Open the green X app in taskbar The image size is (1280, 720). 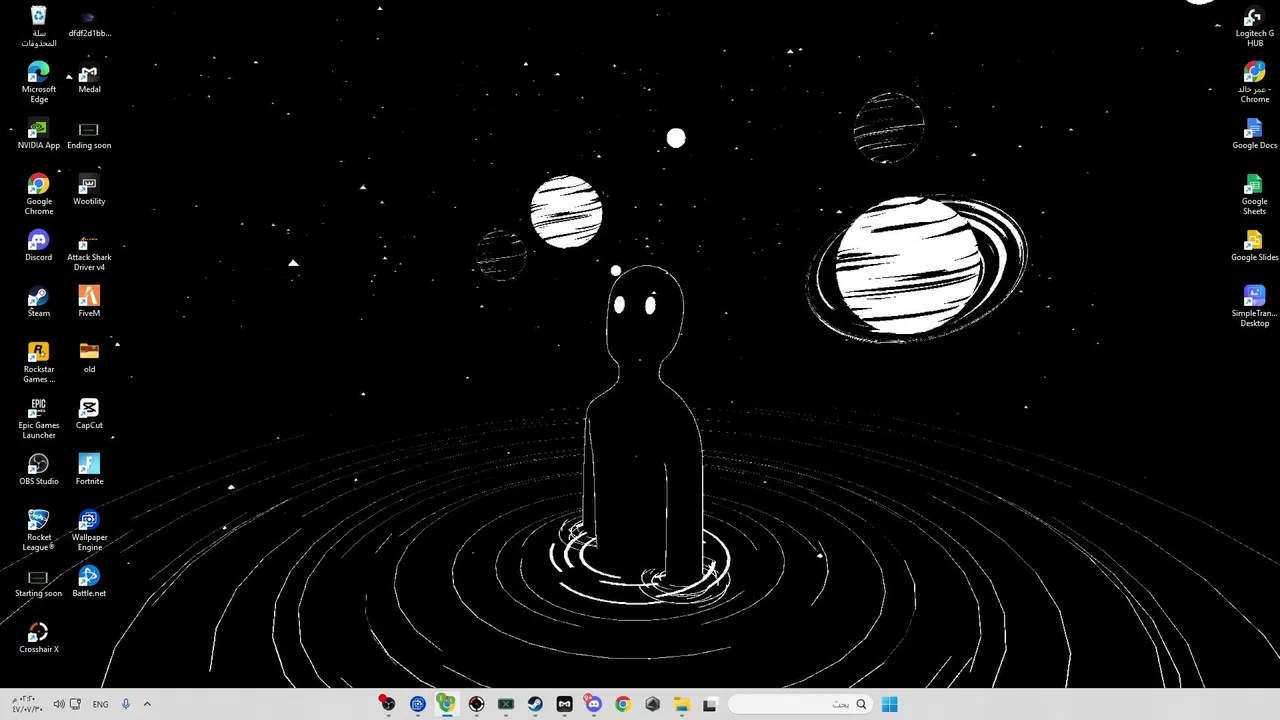pyautogui.click(x=506, y=704)
